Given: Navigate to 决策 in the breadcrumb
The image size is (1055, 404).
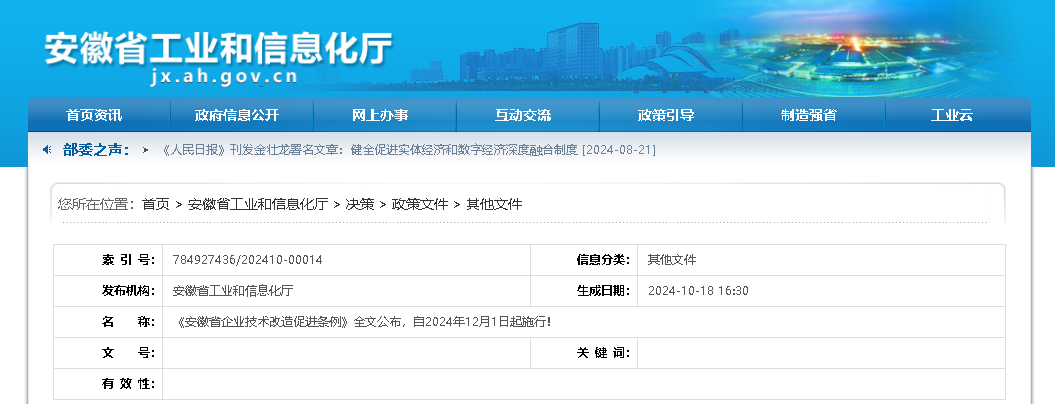Looking at the screenshot, I should (360, 204).
